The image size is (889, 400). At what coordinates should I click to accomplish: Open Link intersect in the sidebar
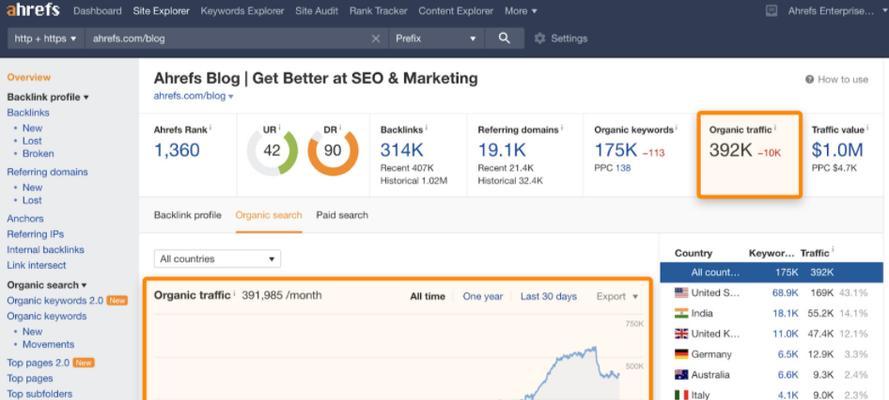[x=36, y=265]
